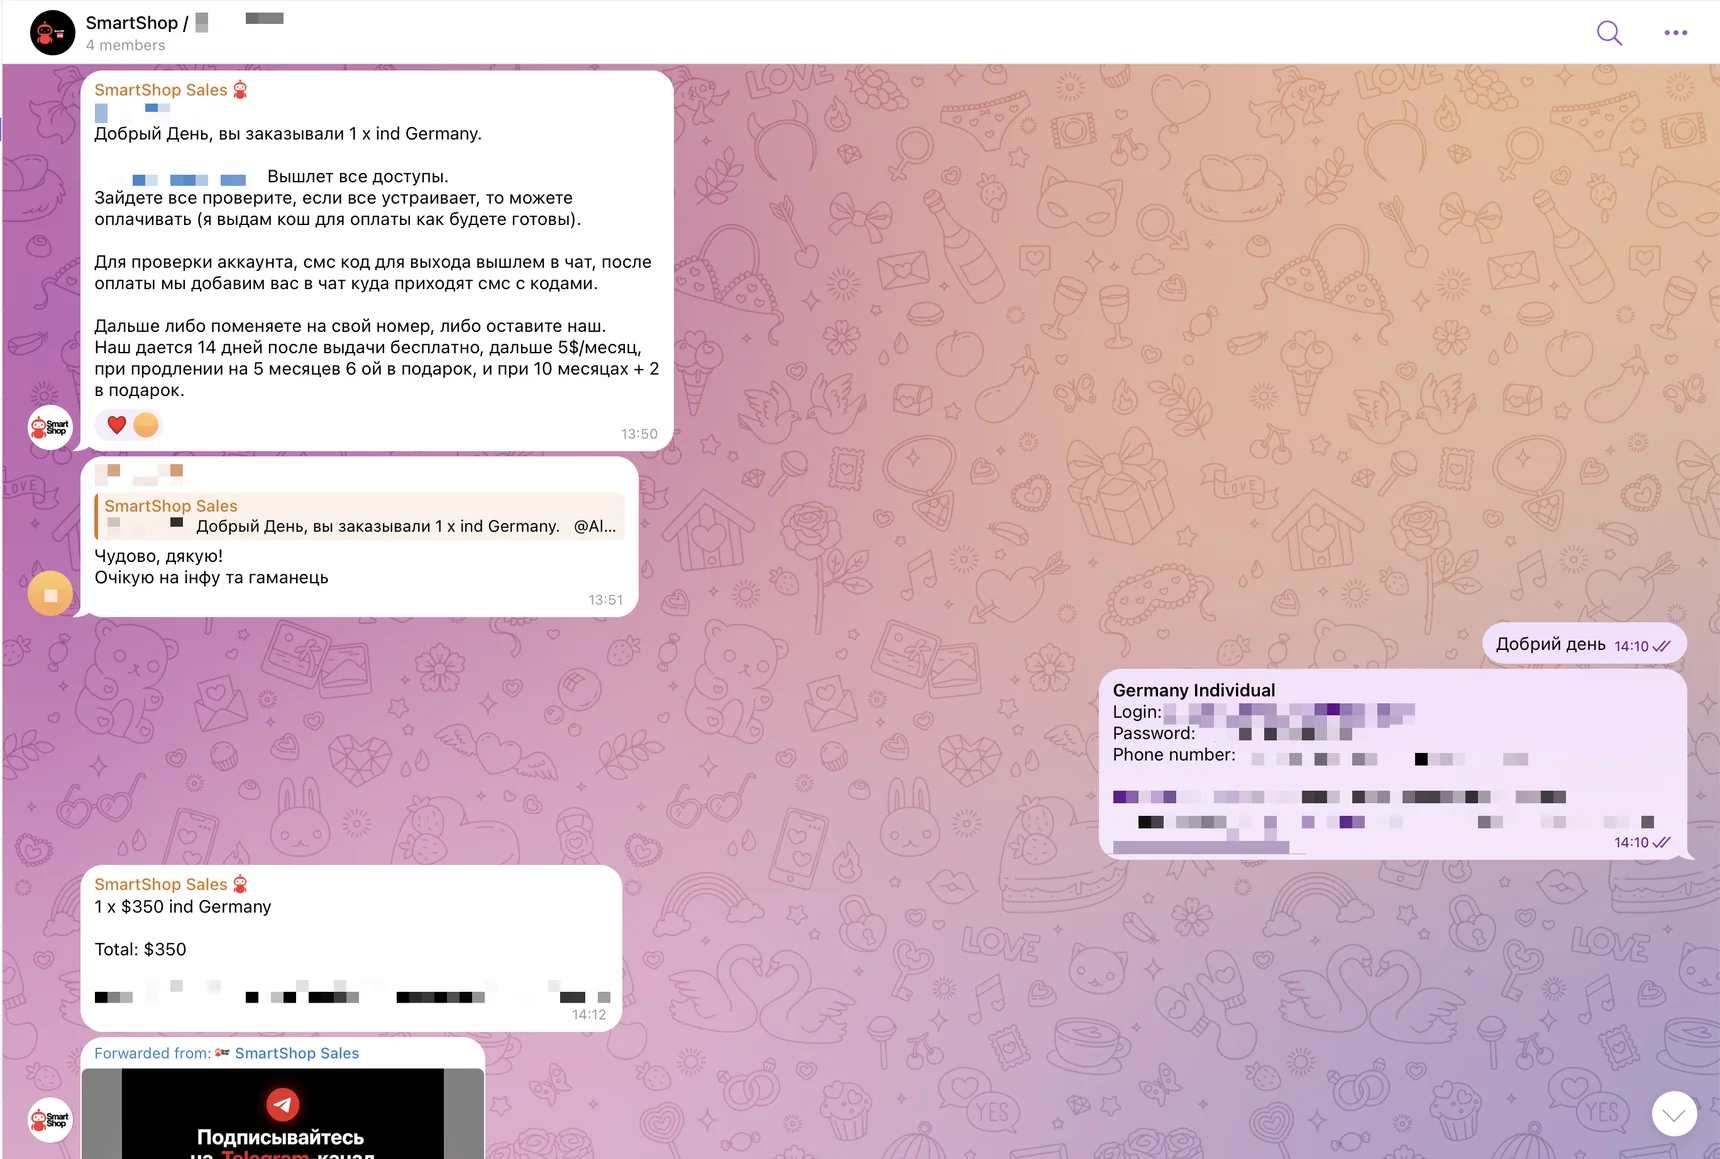Click the orange user avatar beside 13:51 message
Viewport: 1720px width, 1159px height.
coord(50,594)
